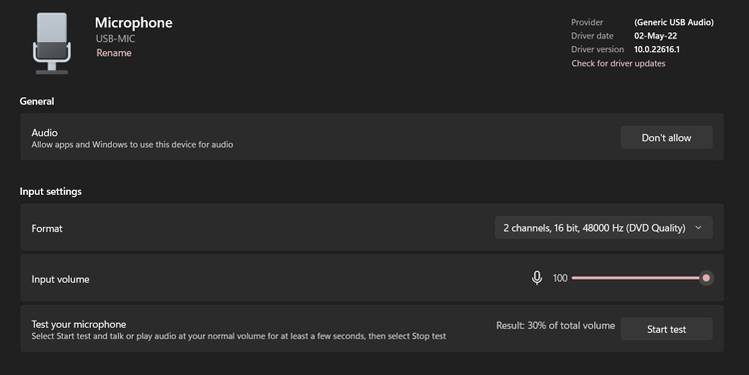The image size is (749, 375).
Task: Click the input volume value 100
Action: click(560, 278)
